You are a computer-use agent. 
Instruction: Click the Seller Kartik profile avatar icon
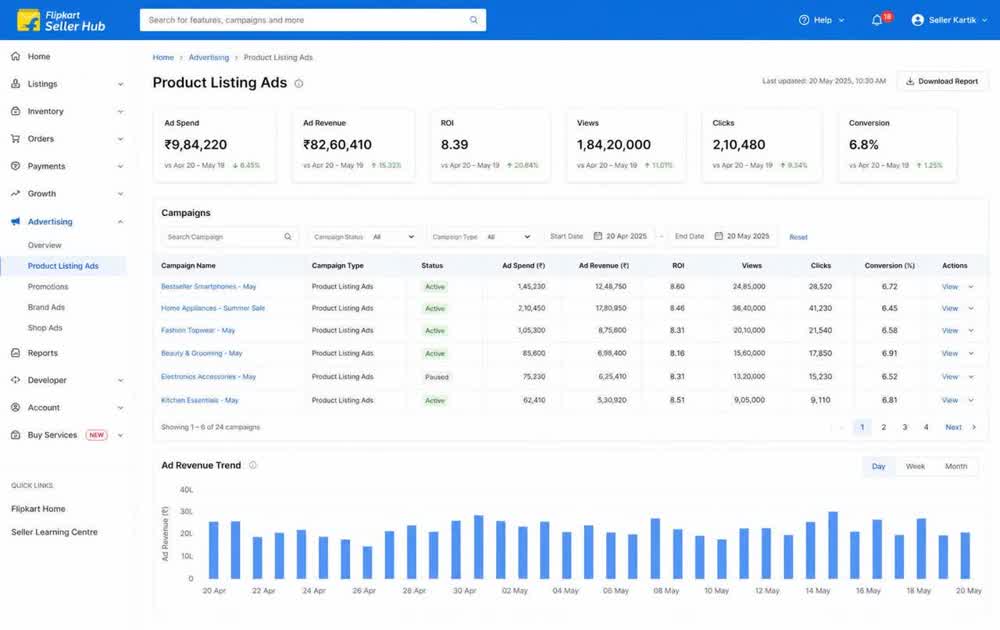tap(918, 20)
